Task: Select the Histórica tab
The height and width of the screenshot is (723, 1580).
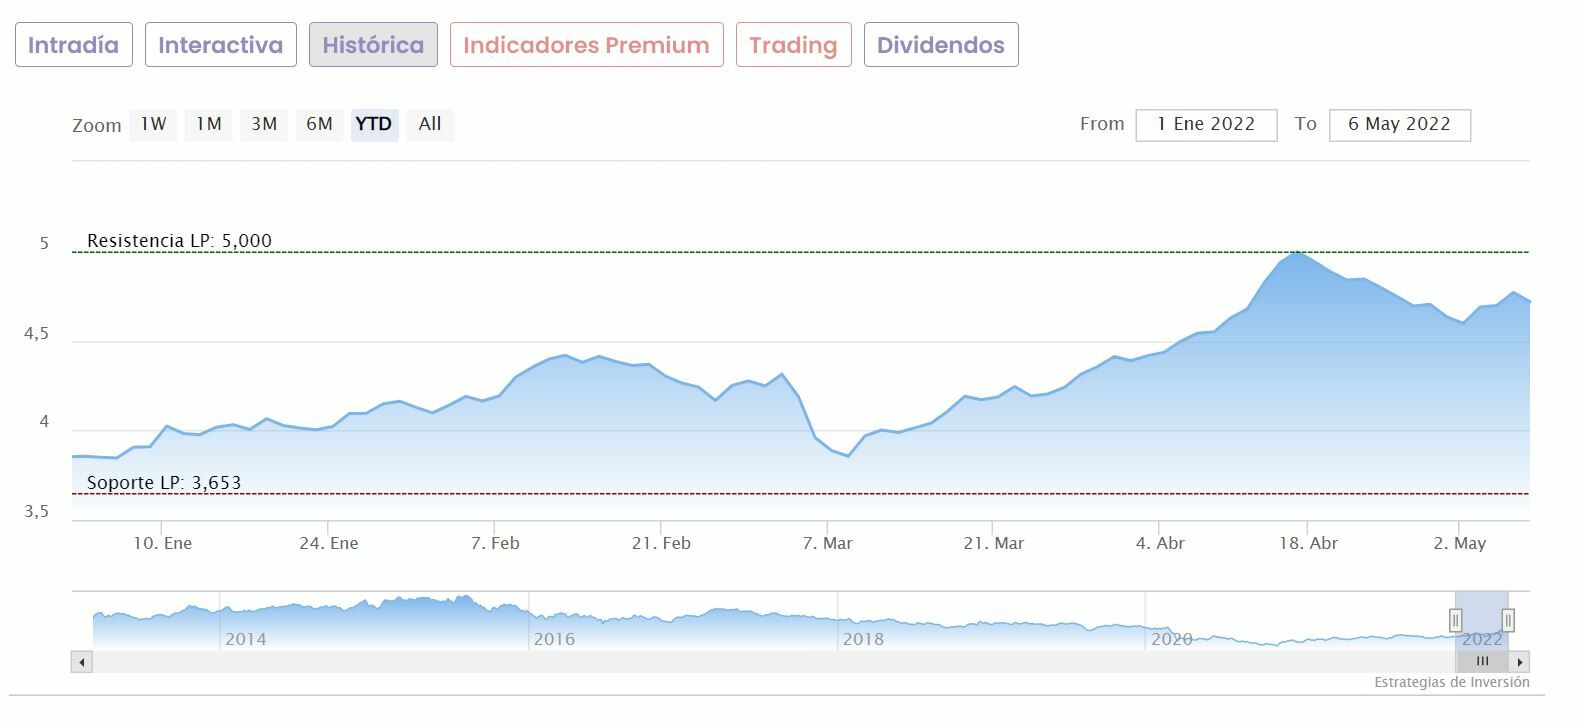Action: [373, 45]
